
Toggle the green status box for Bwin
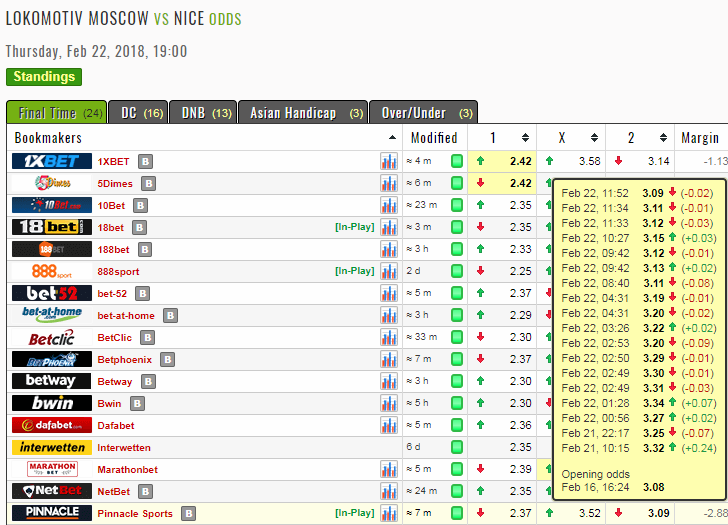pyautogui.click(x=457, y=403)
